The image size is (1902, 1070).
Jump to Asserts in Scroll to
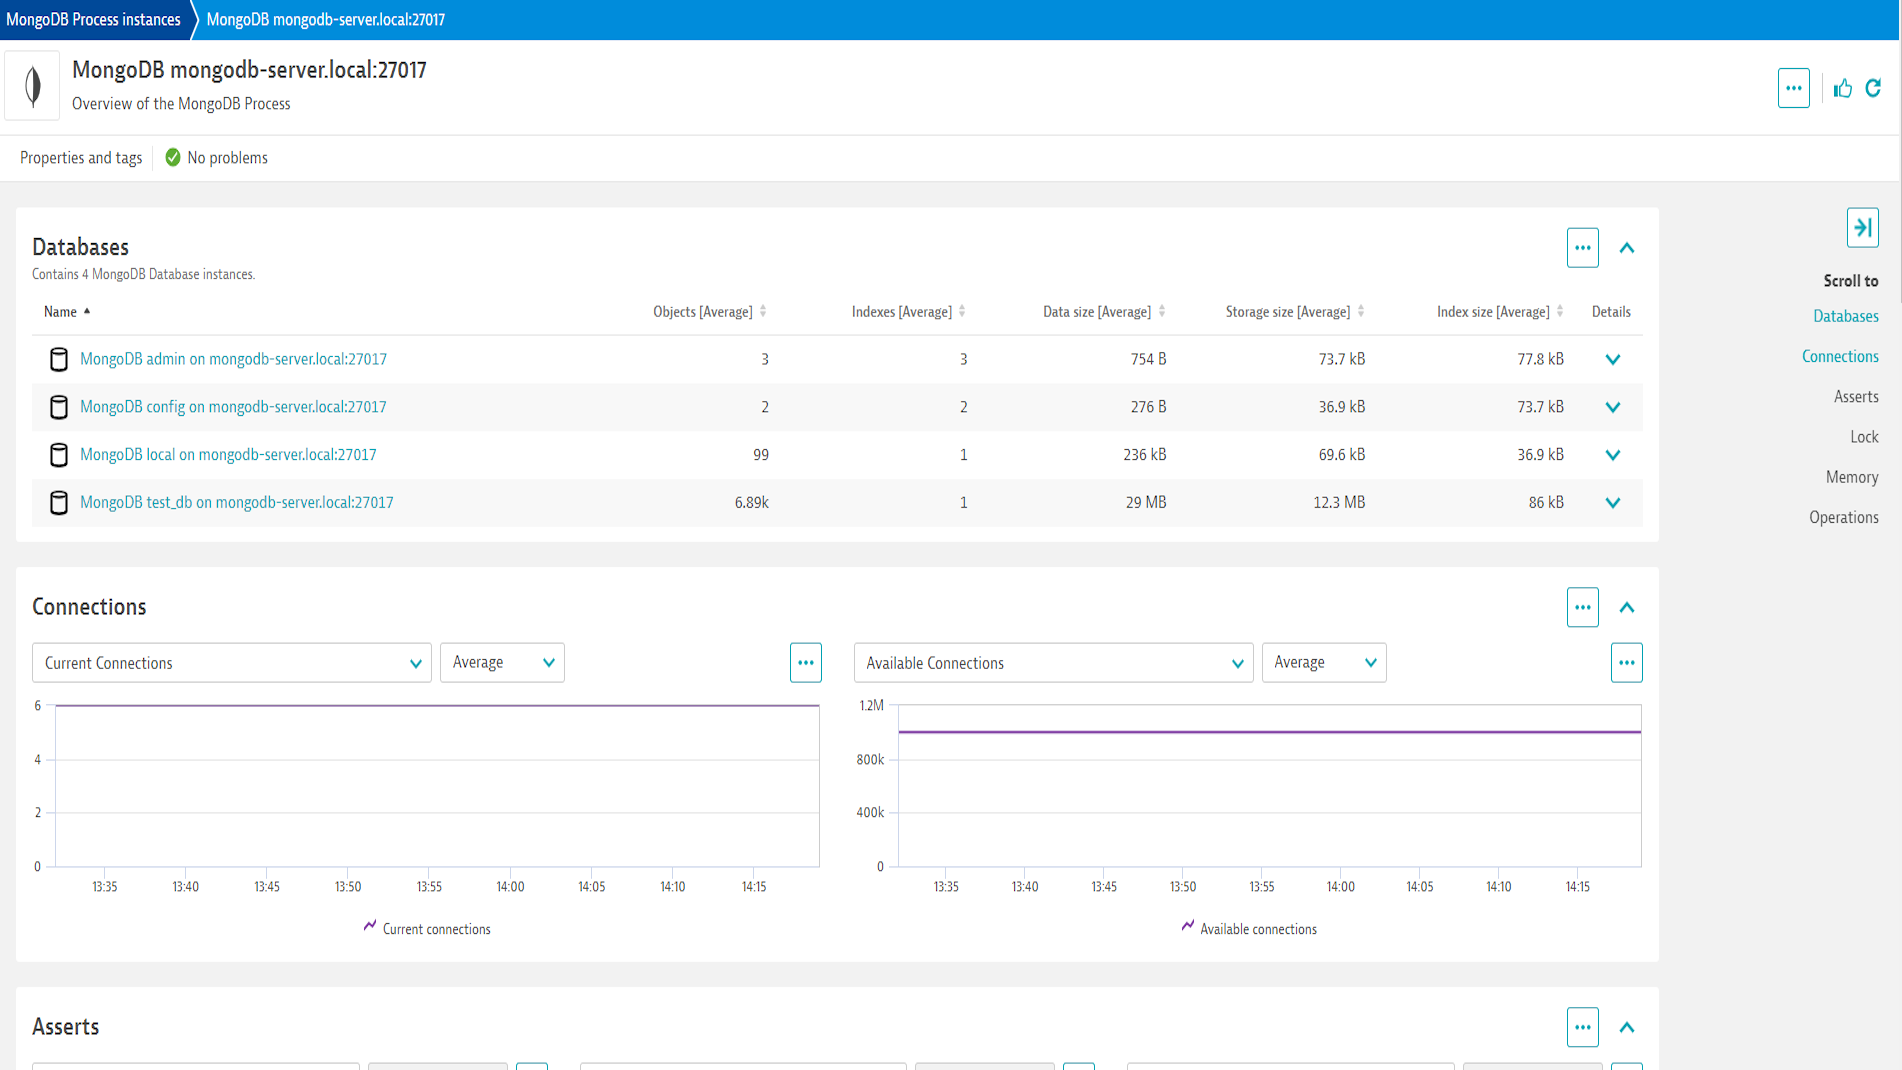coord(1856,397)
